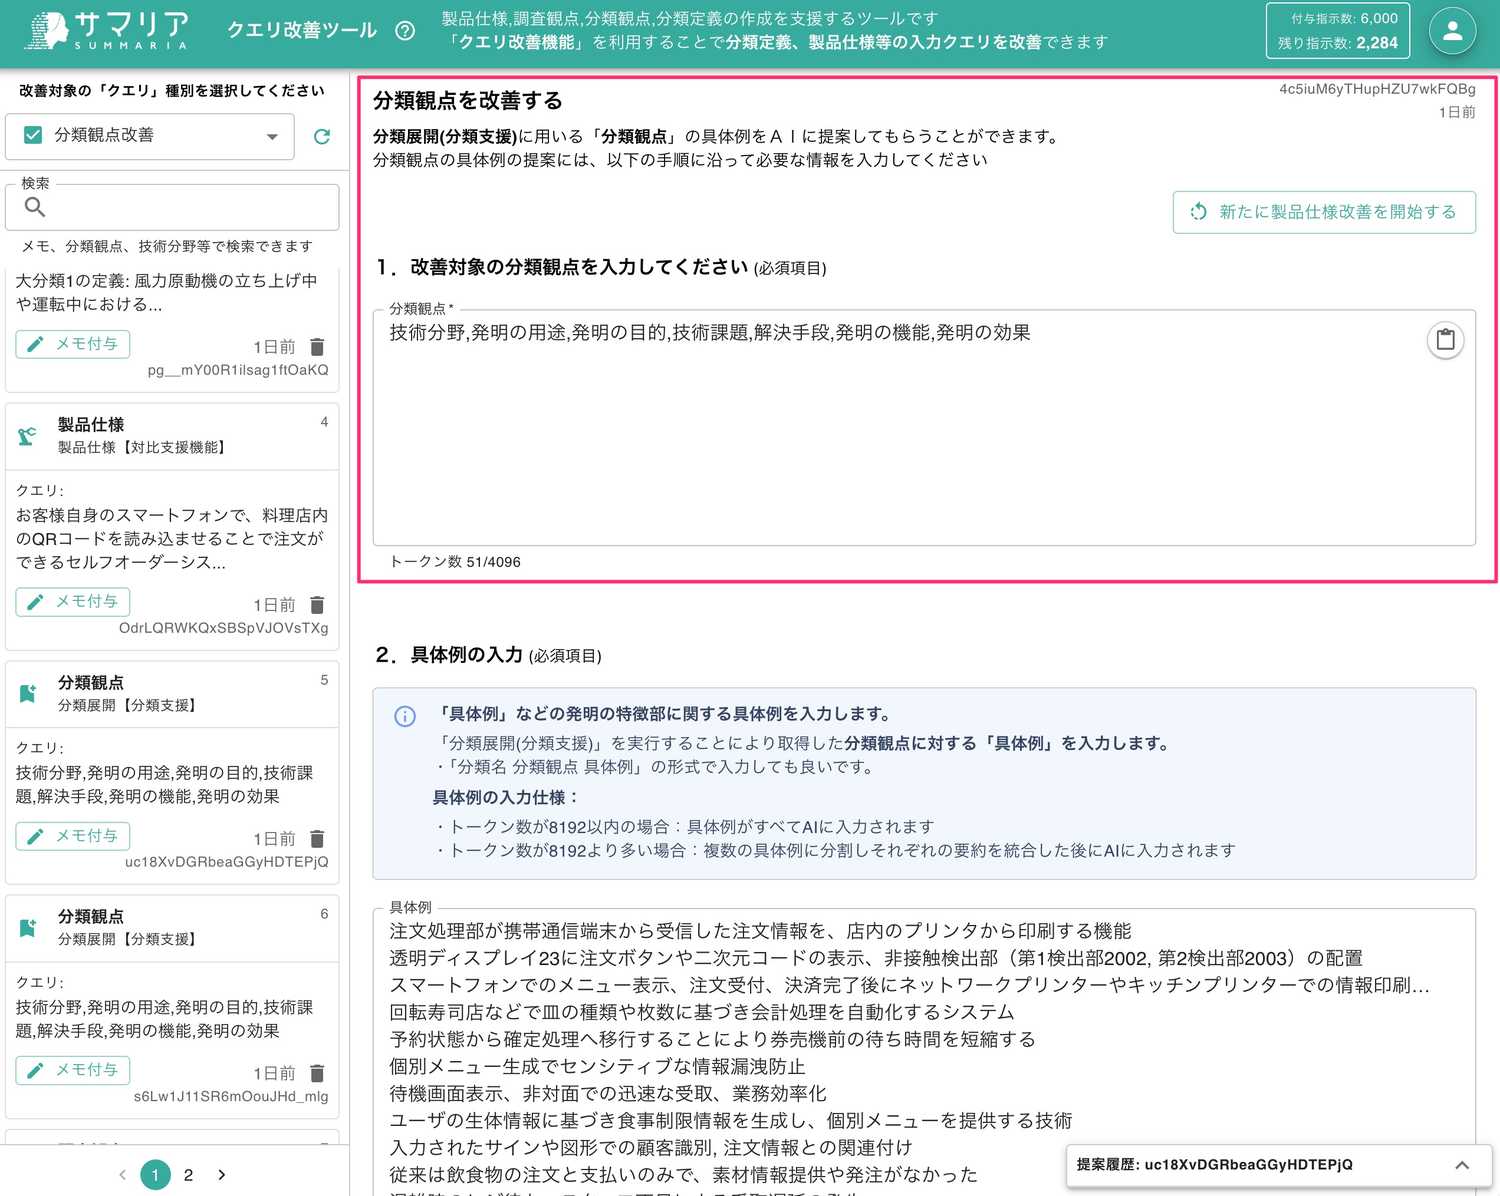Click the ID uc18XvDGRbeaGGyHDTEPjQ in card 5
Screen dimensions: 1500x1196
click(226, 862)
